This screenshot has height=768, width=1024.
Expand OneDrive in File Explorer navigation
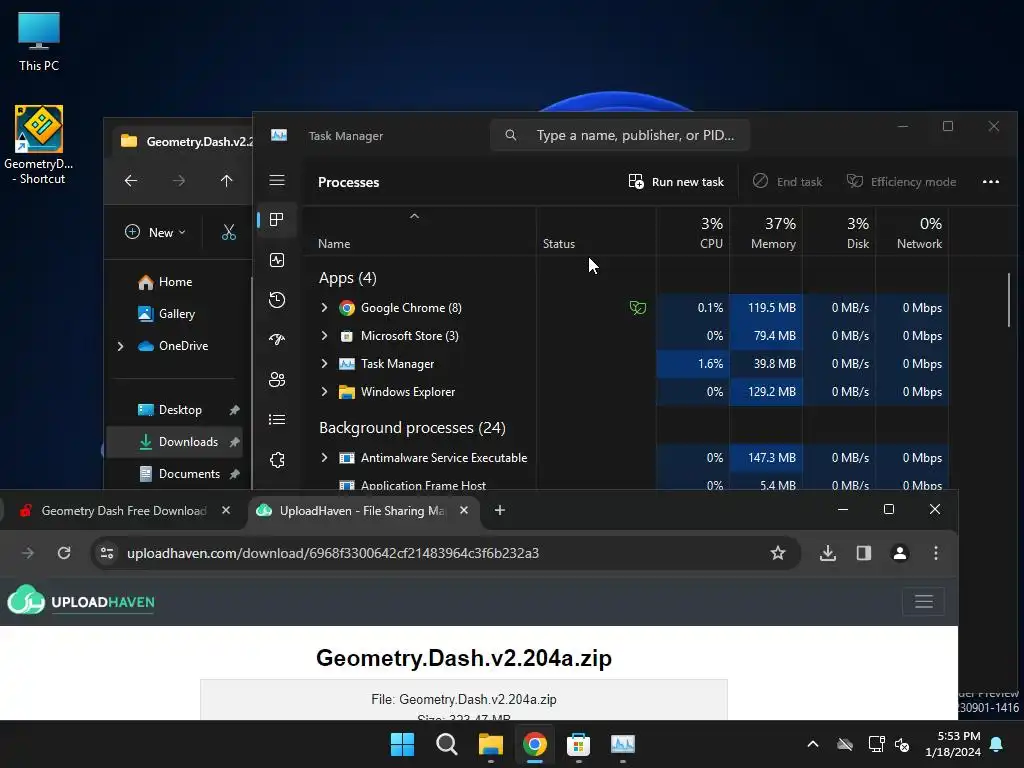point(120,346)
